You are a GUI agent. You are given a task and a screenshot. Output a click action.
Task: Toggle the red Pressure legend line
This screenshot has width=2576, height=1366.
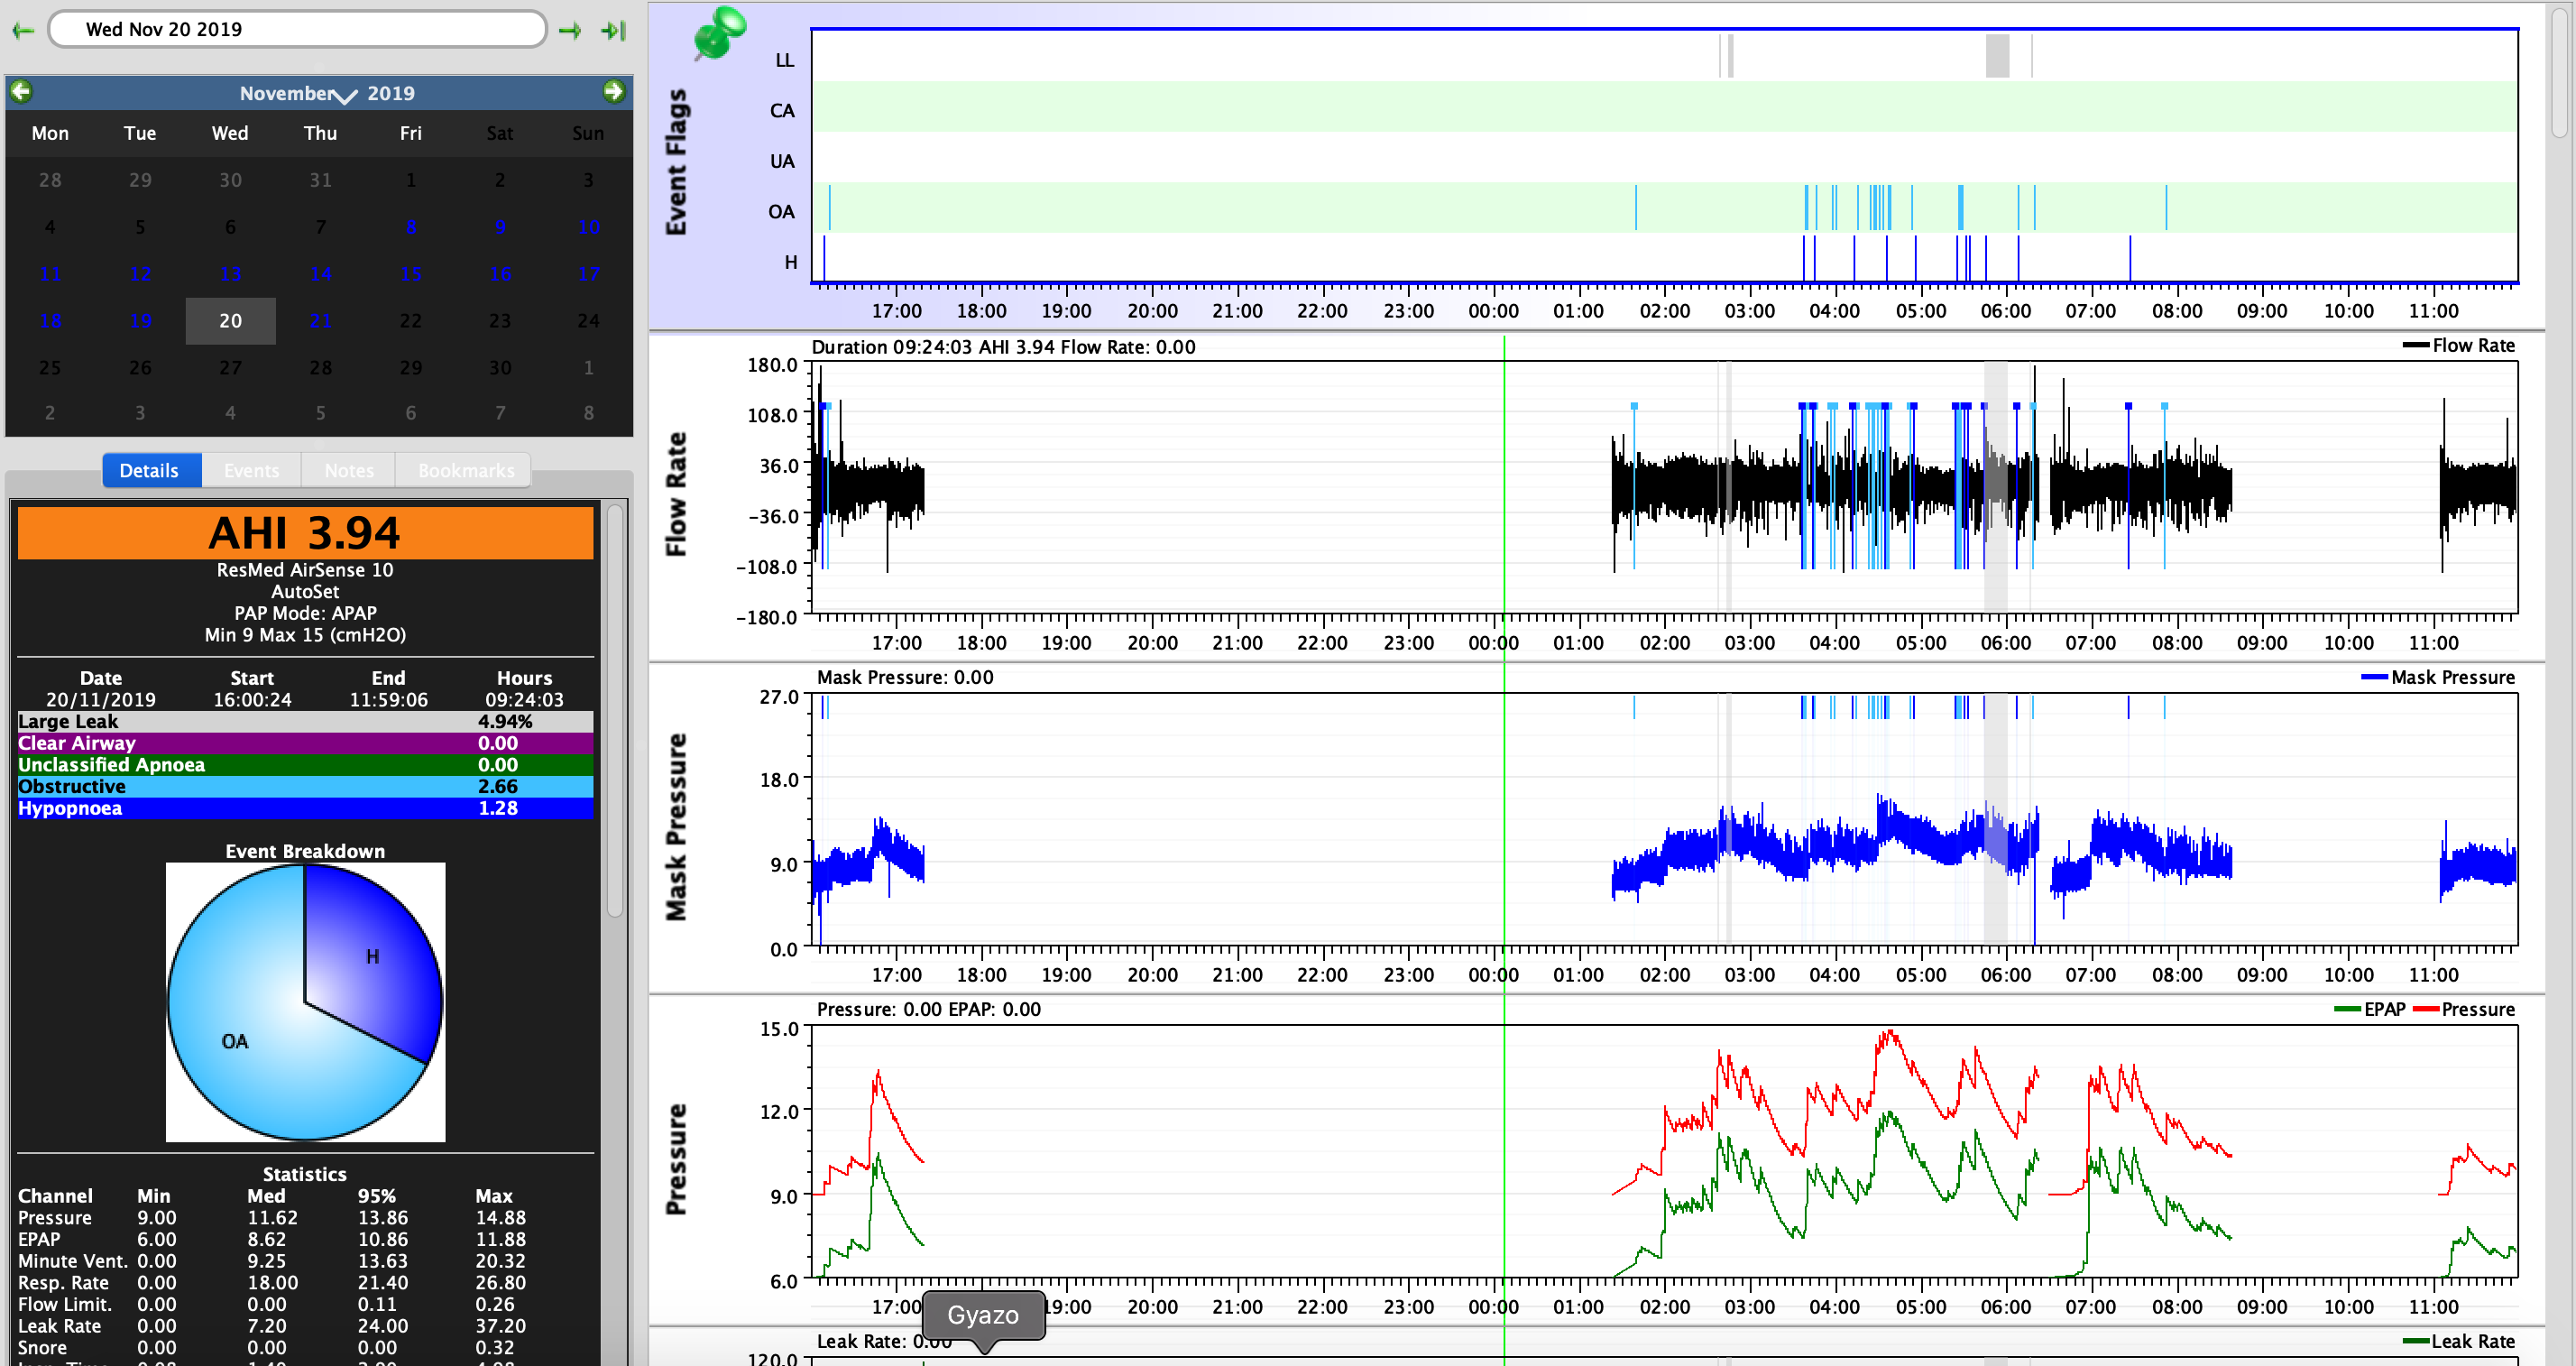pos(2426,1009)
